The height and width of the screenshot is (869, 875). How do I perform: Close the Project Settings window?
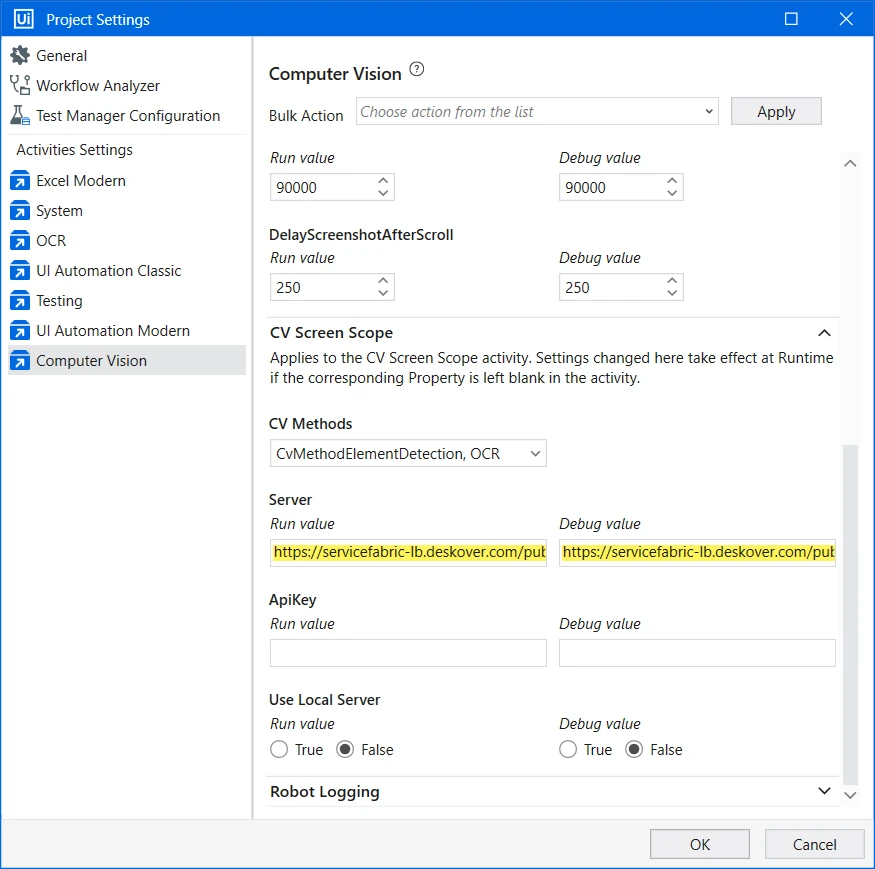tap(846, 19)
